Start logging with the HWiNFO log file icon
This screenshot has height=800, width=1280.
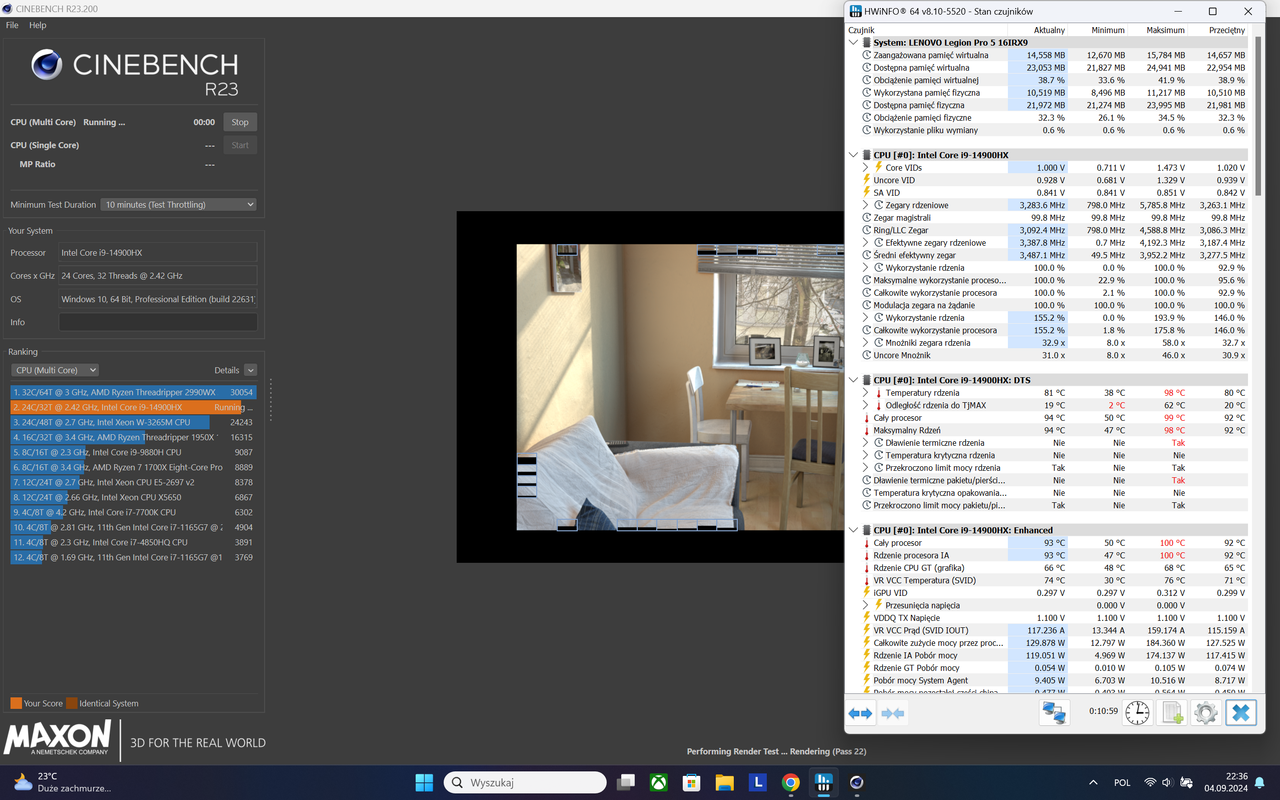(1172, 712)
